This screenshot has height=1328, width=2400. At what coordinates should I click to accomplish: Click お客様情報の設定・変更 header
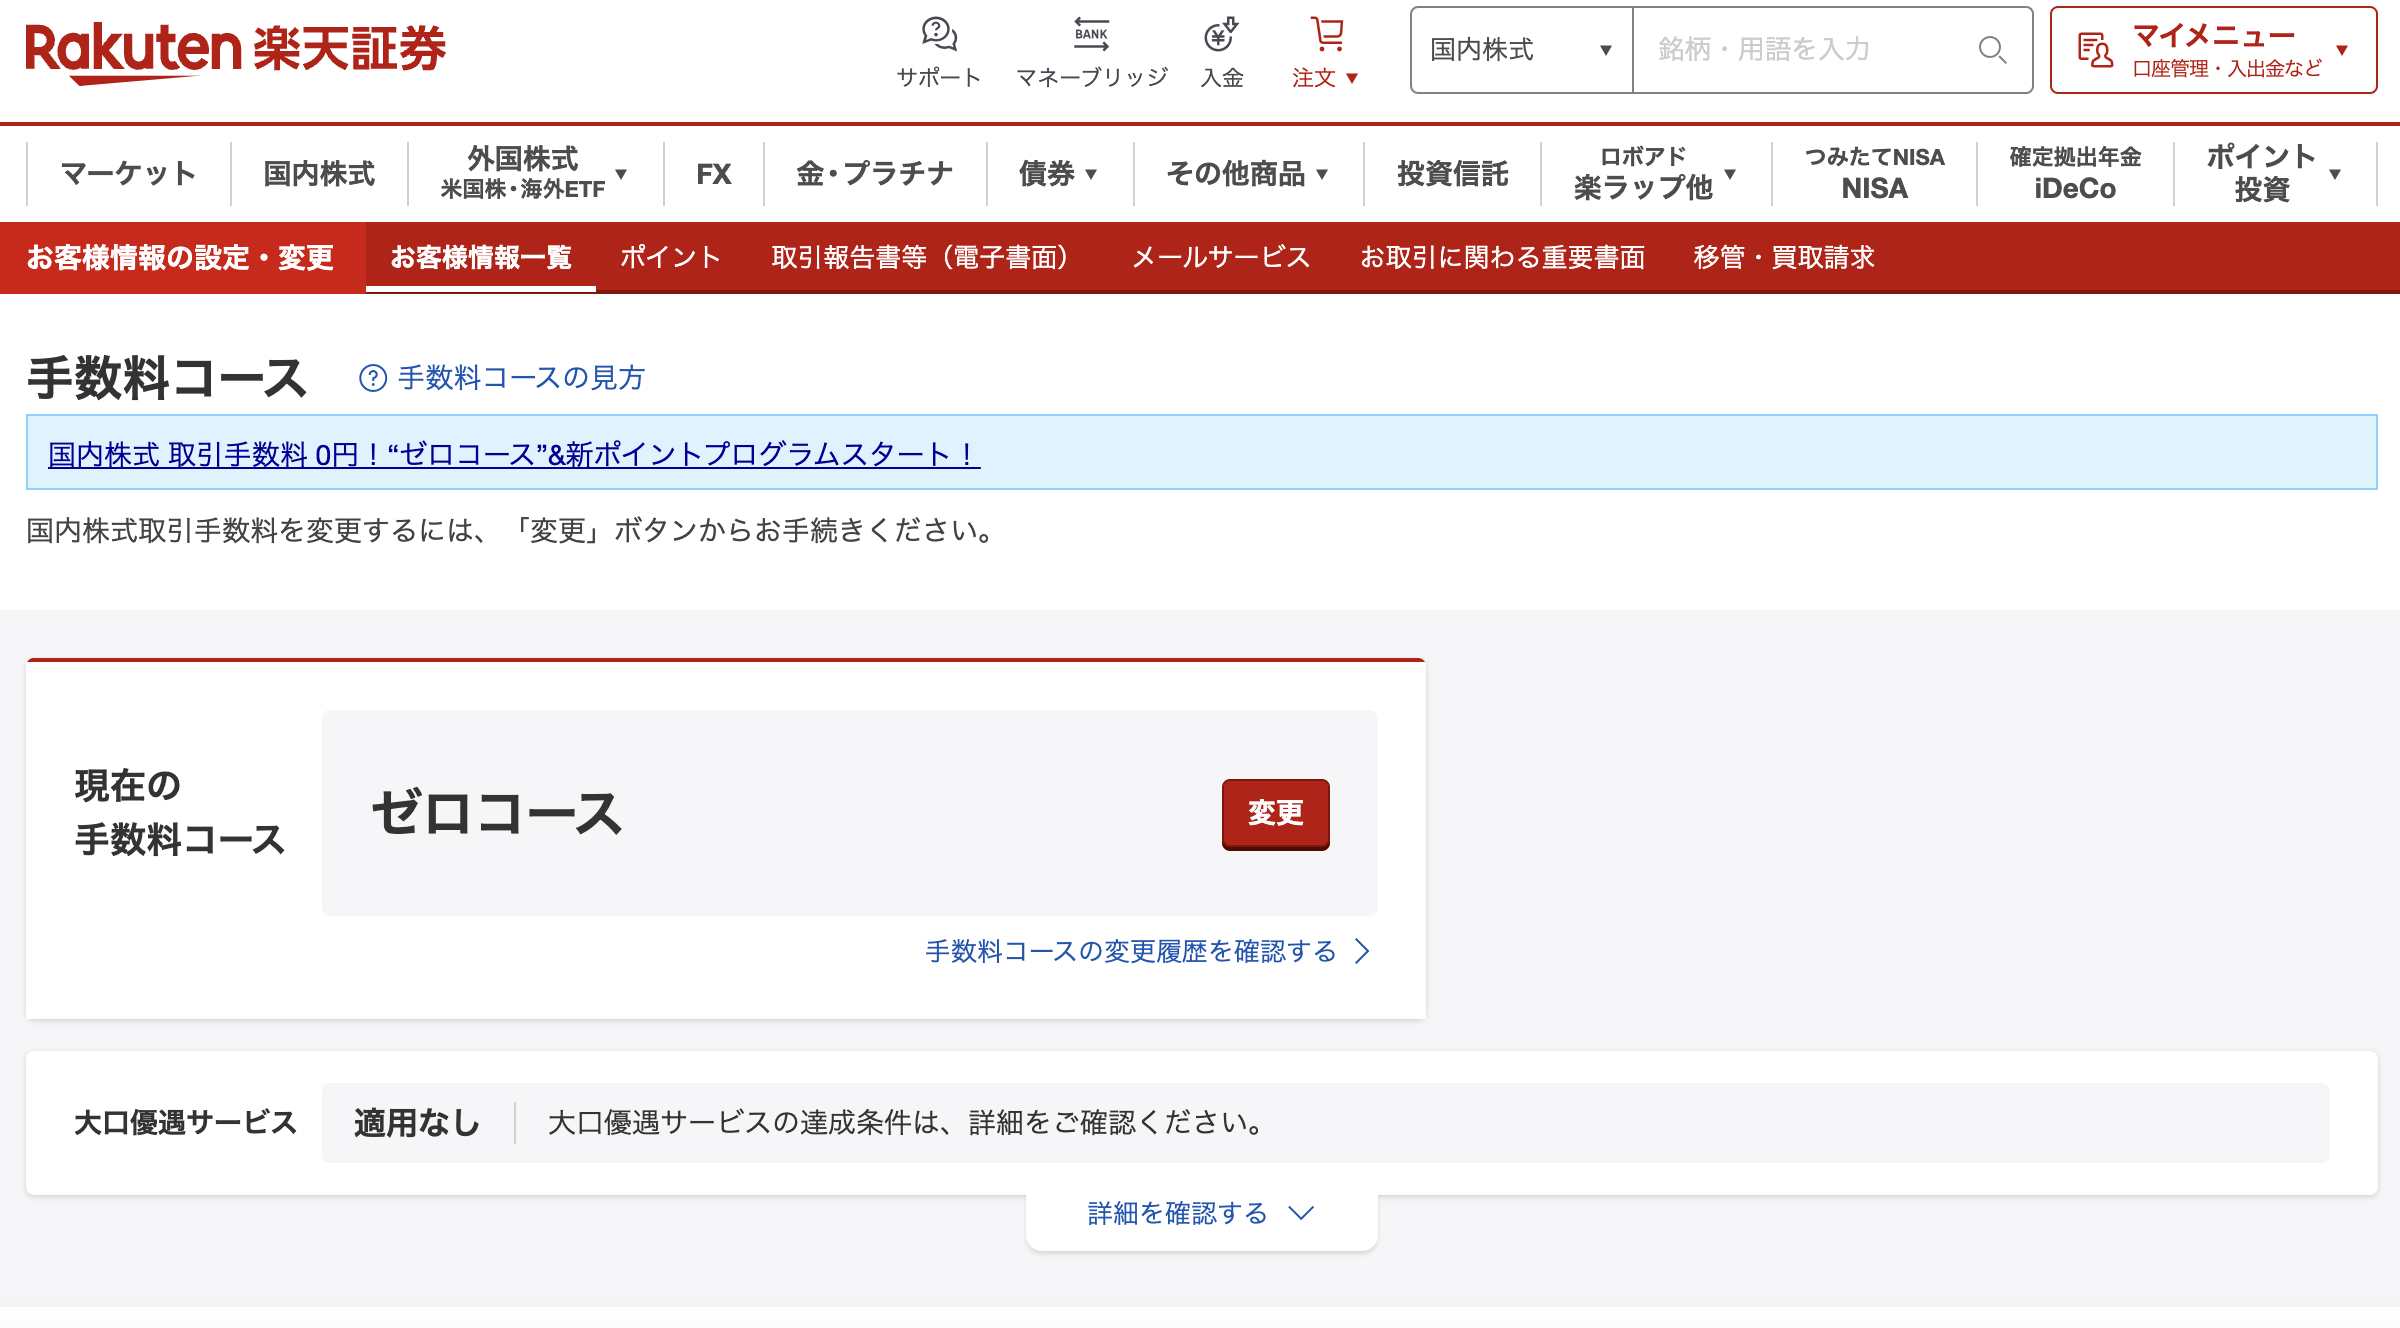coord(180,257)
